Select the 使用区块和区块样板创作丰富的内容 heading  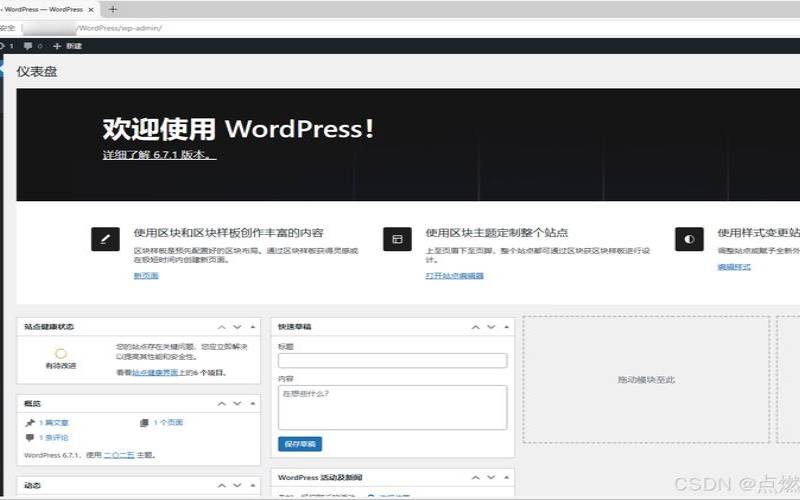(x=229, y=233)
